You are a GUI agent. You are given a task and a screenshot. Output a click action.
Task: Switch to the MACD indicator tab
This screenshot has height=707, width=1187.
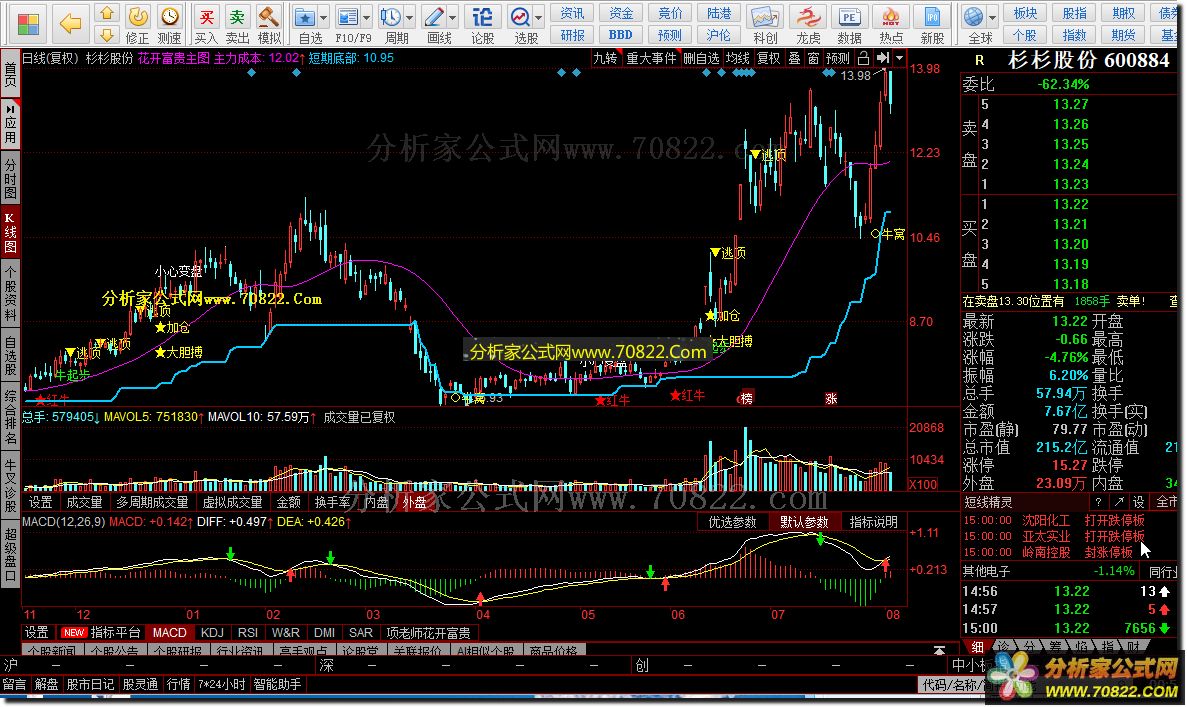pos(170,633)
